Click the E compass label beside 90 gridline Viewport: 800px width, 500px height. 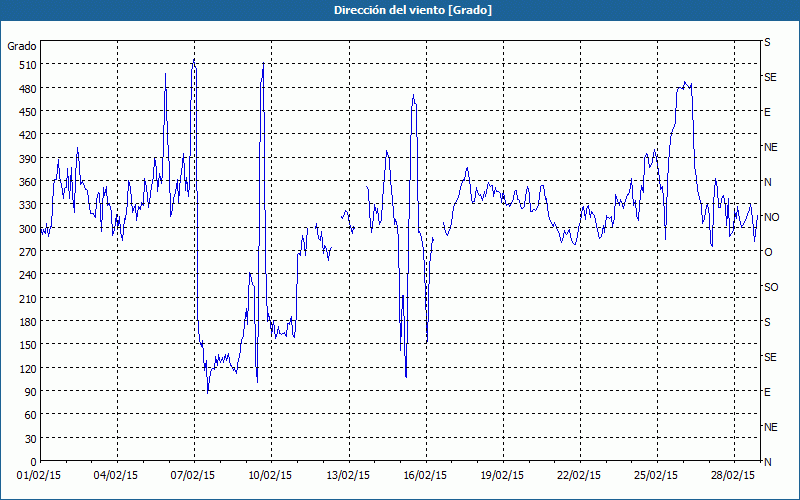tap(767, 392)
